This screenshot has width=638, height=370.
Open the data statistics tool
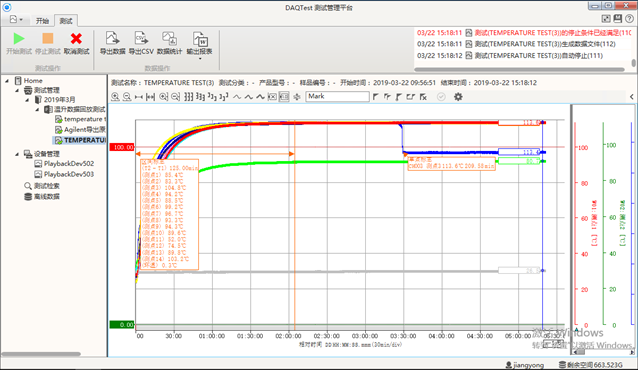tap(169, 38)
